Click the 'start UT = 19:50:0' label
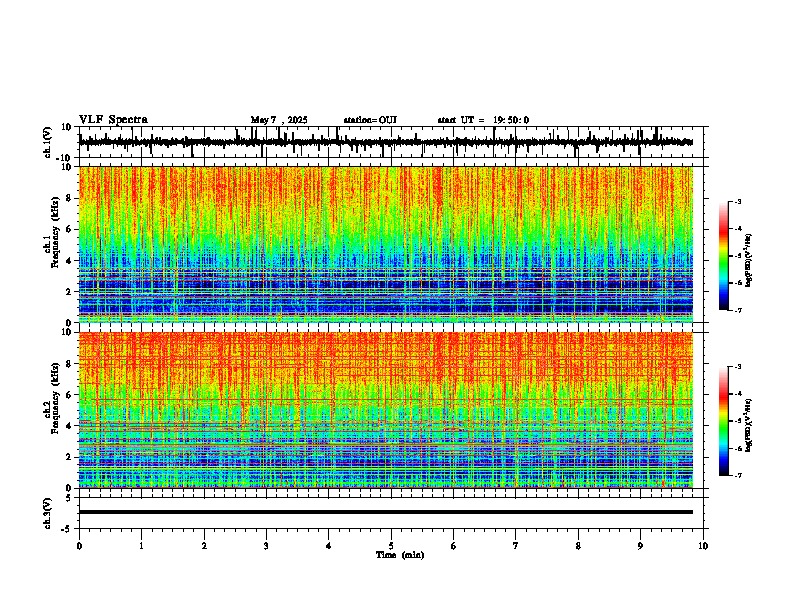 [483, 120]
